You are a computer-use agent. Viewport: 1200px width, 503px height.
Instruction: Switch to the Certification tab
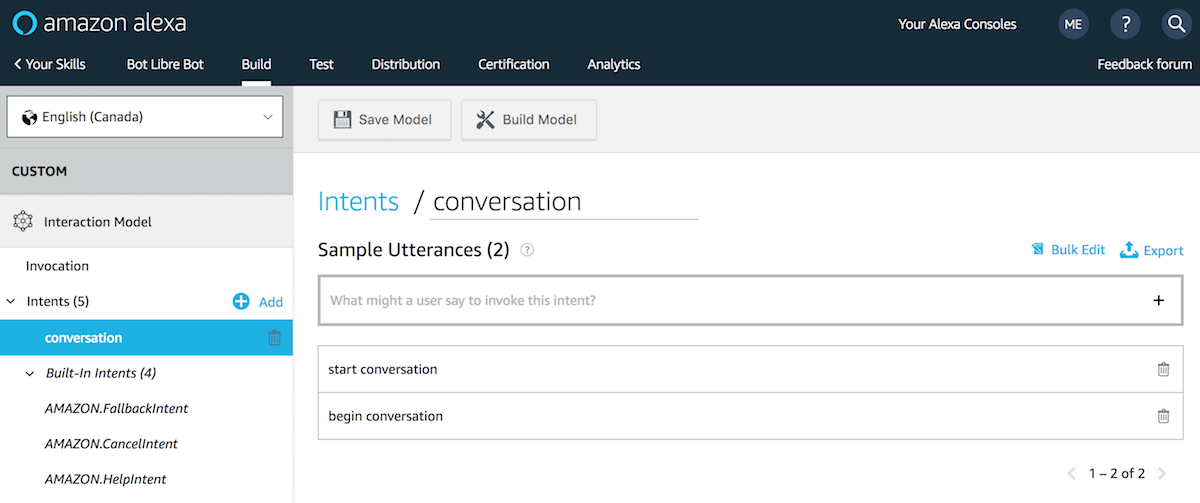tap(514, 64)
